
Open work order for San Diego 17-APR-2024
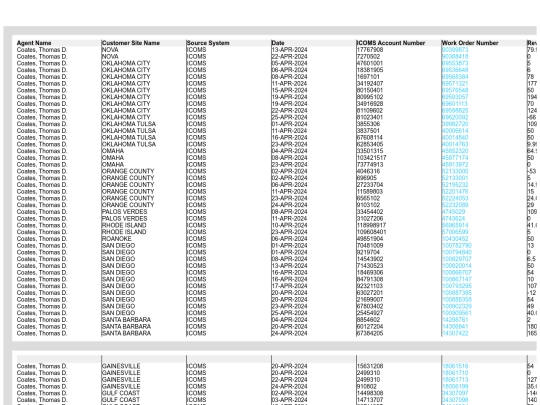click(457, 286)
